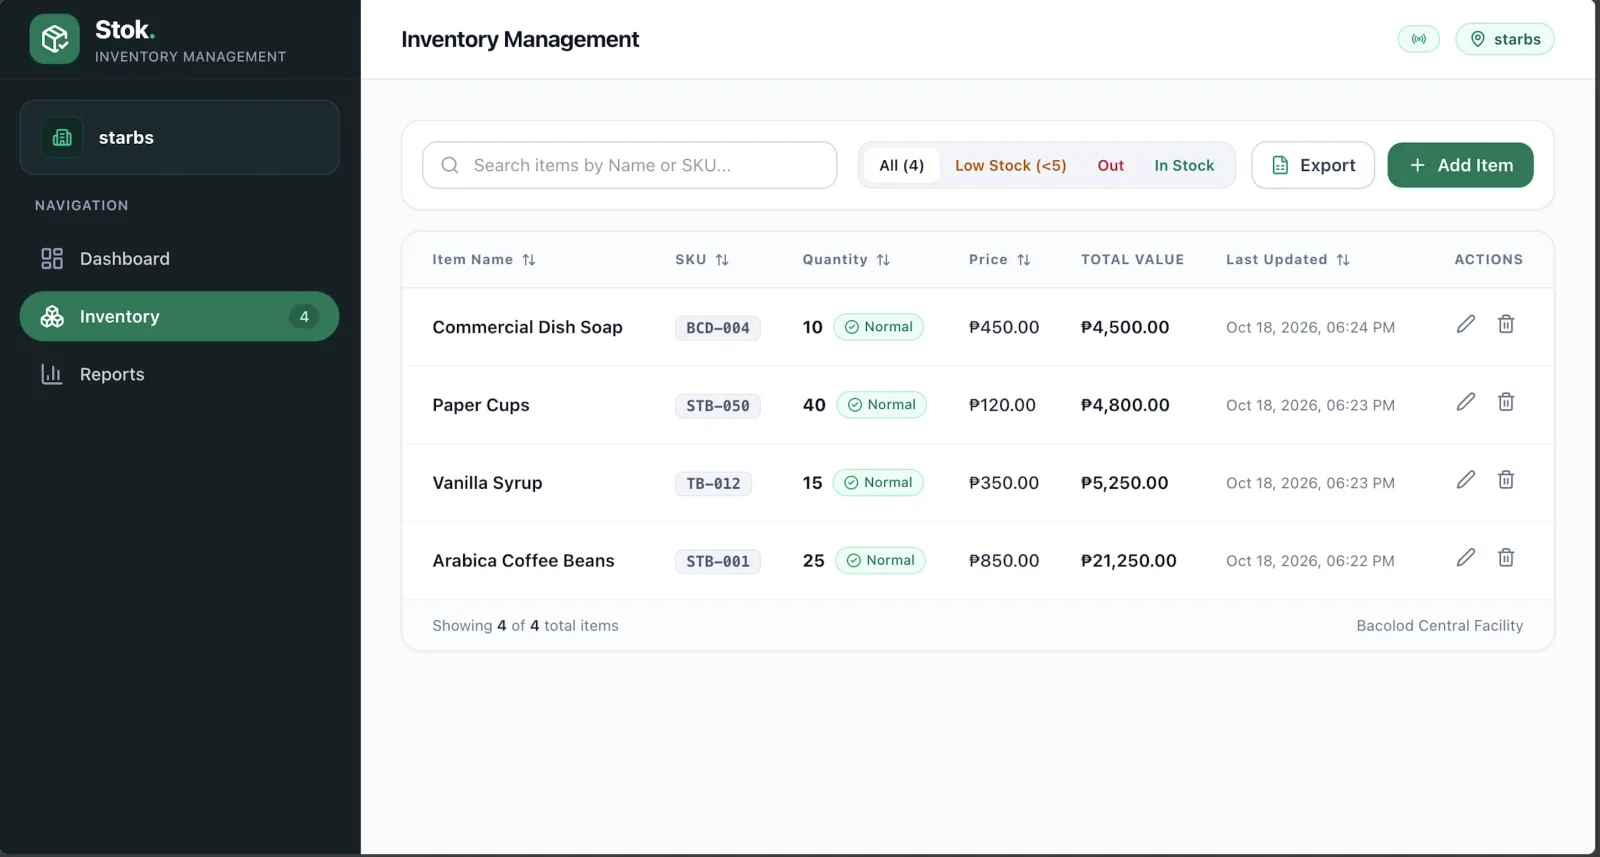Focus the item search field
Viewport: 1600px width, 857px height.
click(x=630, y=165)
